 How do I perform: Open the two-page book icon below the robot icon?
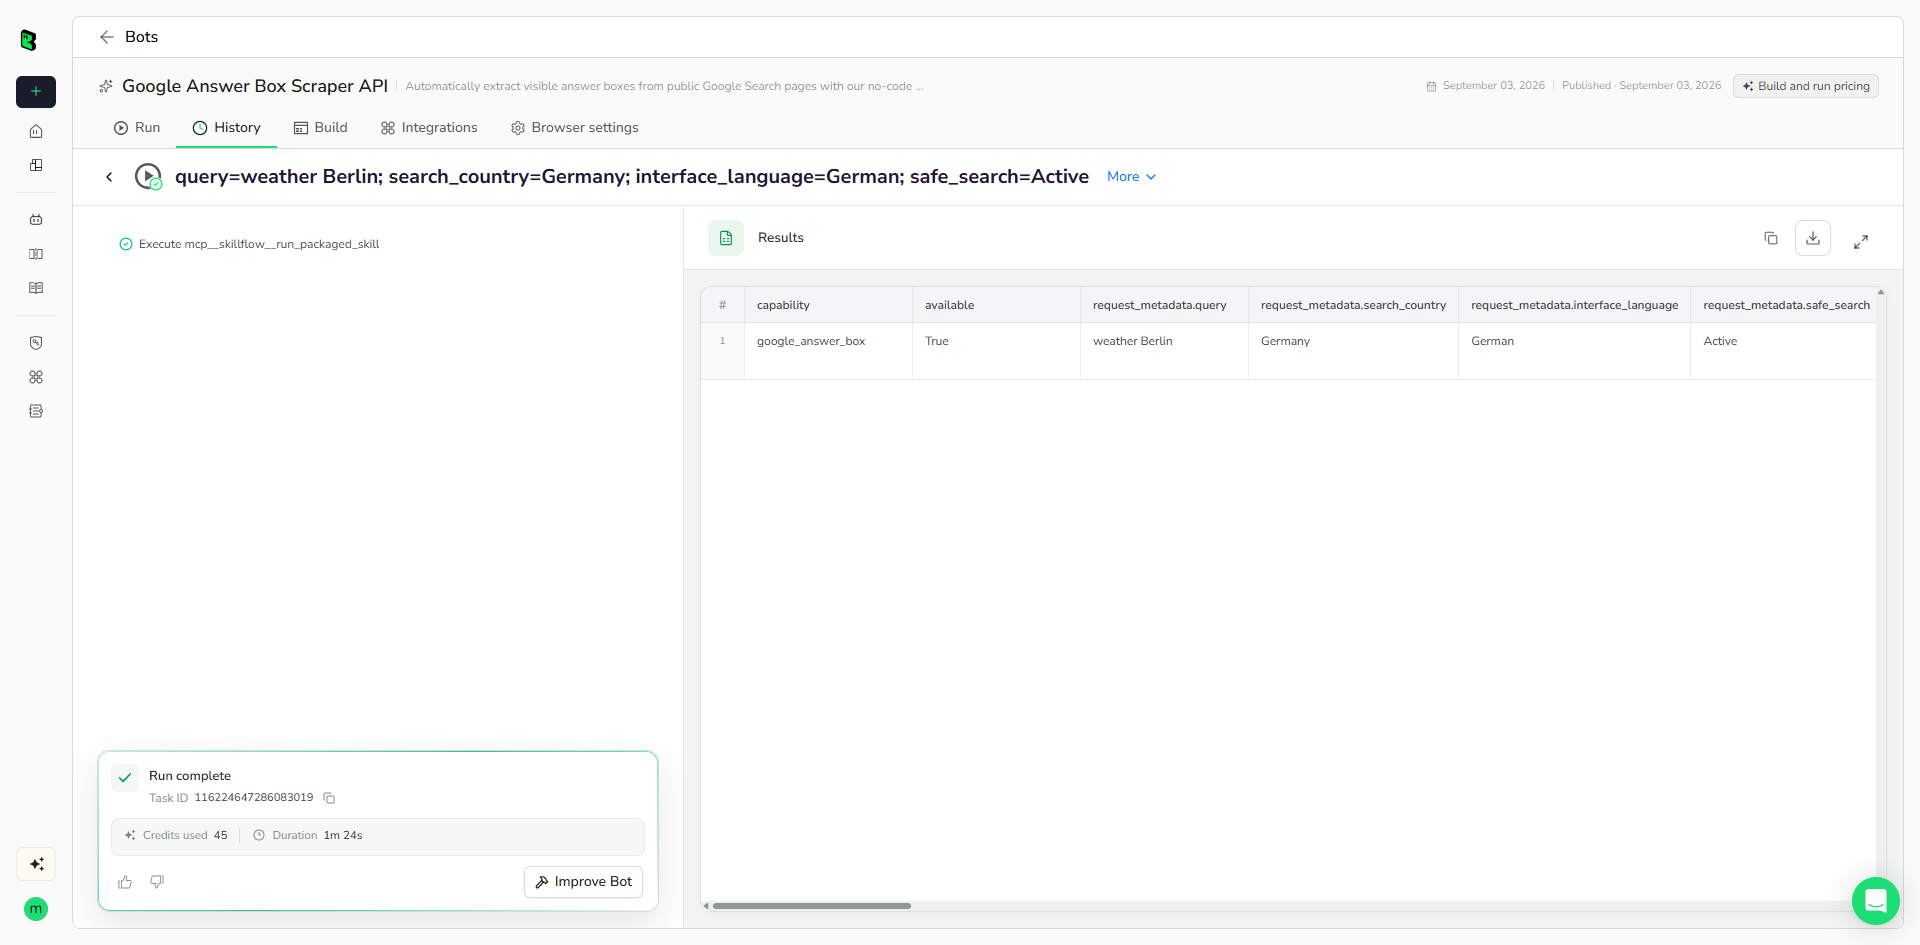pos(36,254)
